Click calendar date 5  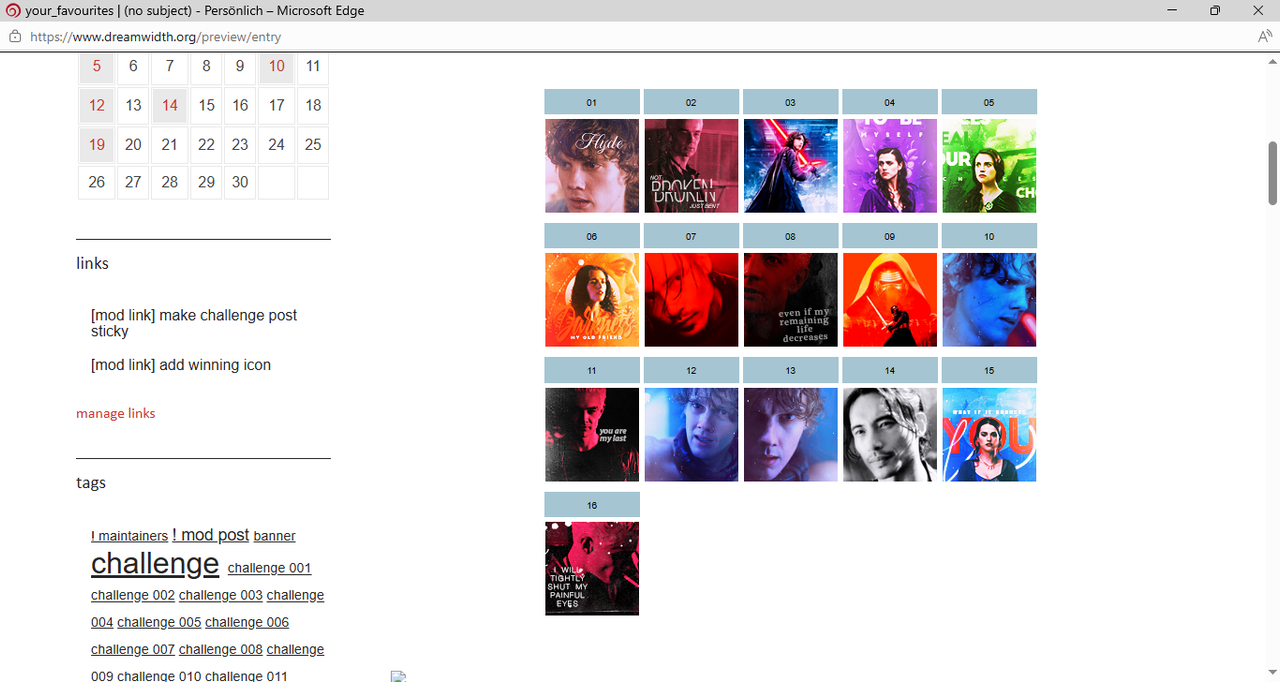click(96, 67)
